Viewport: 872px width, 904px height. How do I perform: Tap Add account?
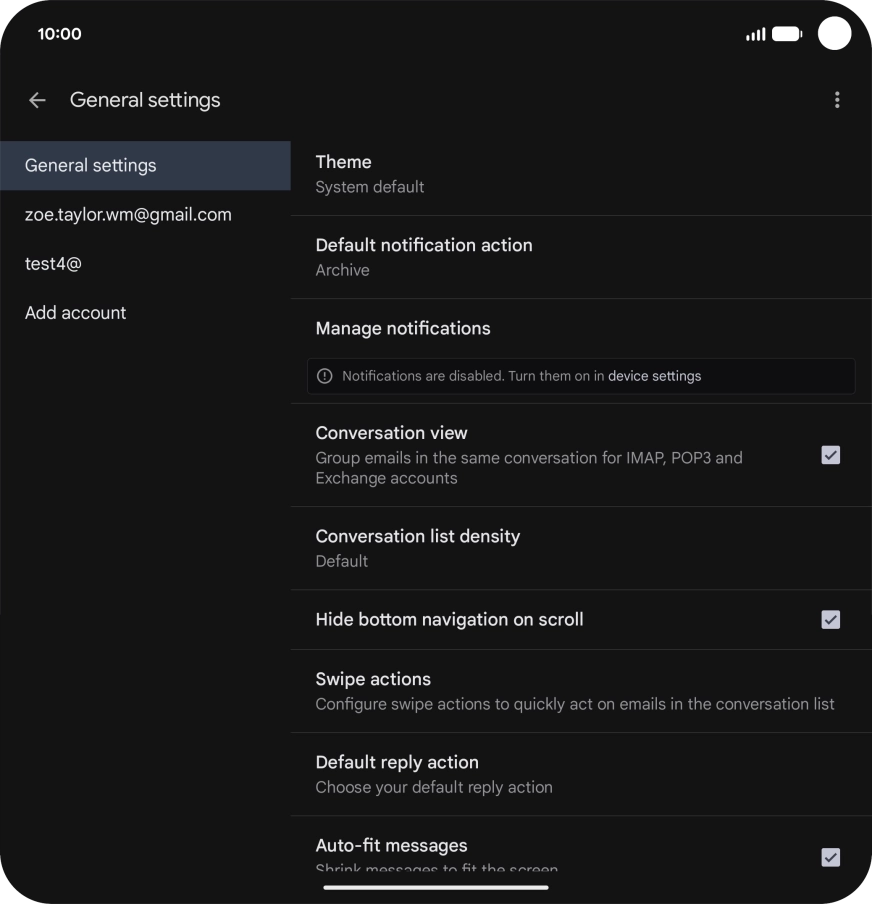(76, 313)
